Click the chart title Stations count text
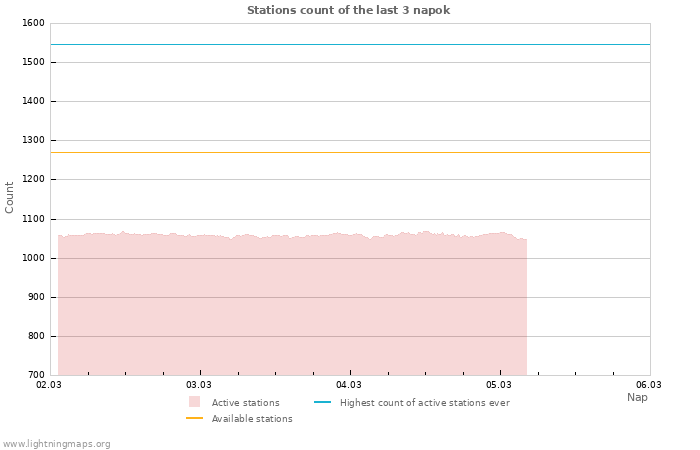700x450 pixels. [348, 10]
